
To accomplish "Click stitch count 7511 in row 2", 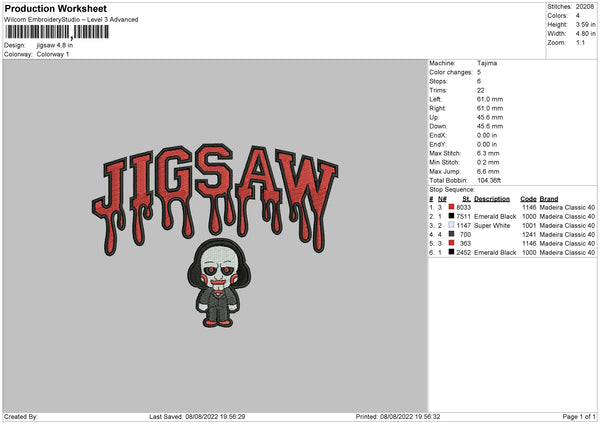I will tap(463, 217).
